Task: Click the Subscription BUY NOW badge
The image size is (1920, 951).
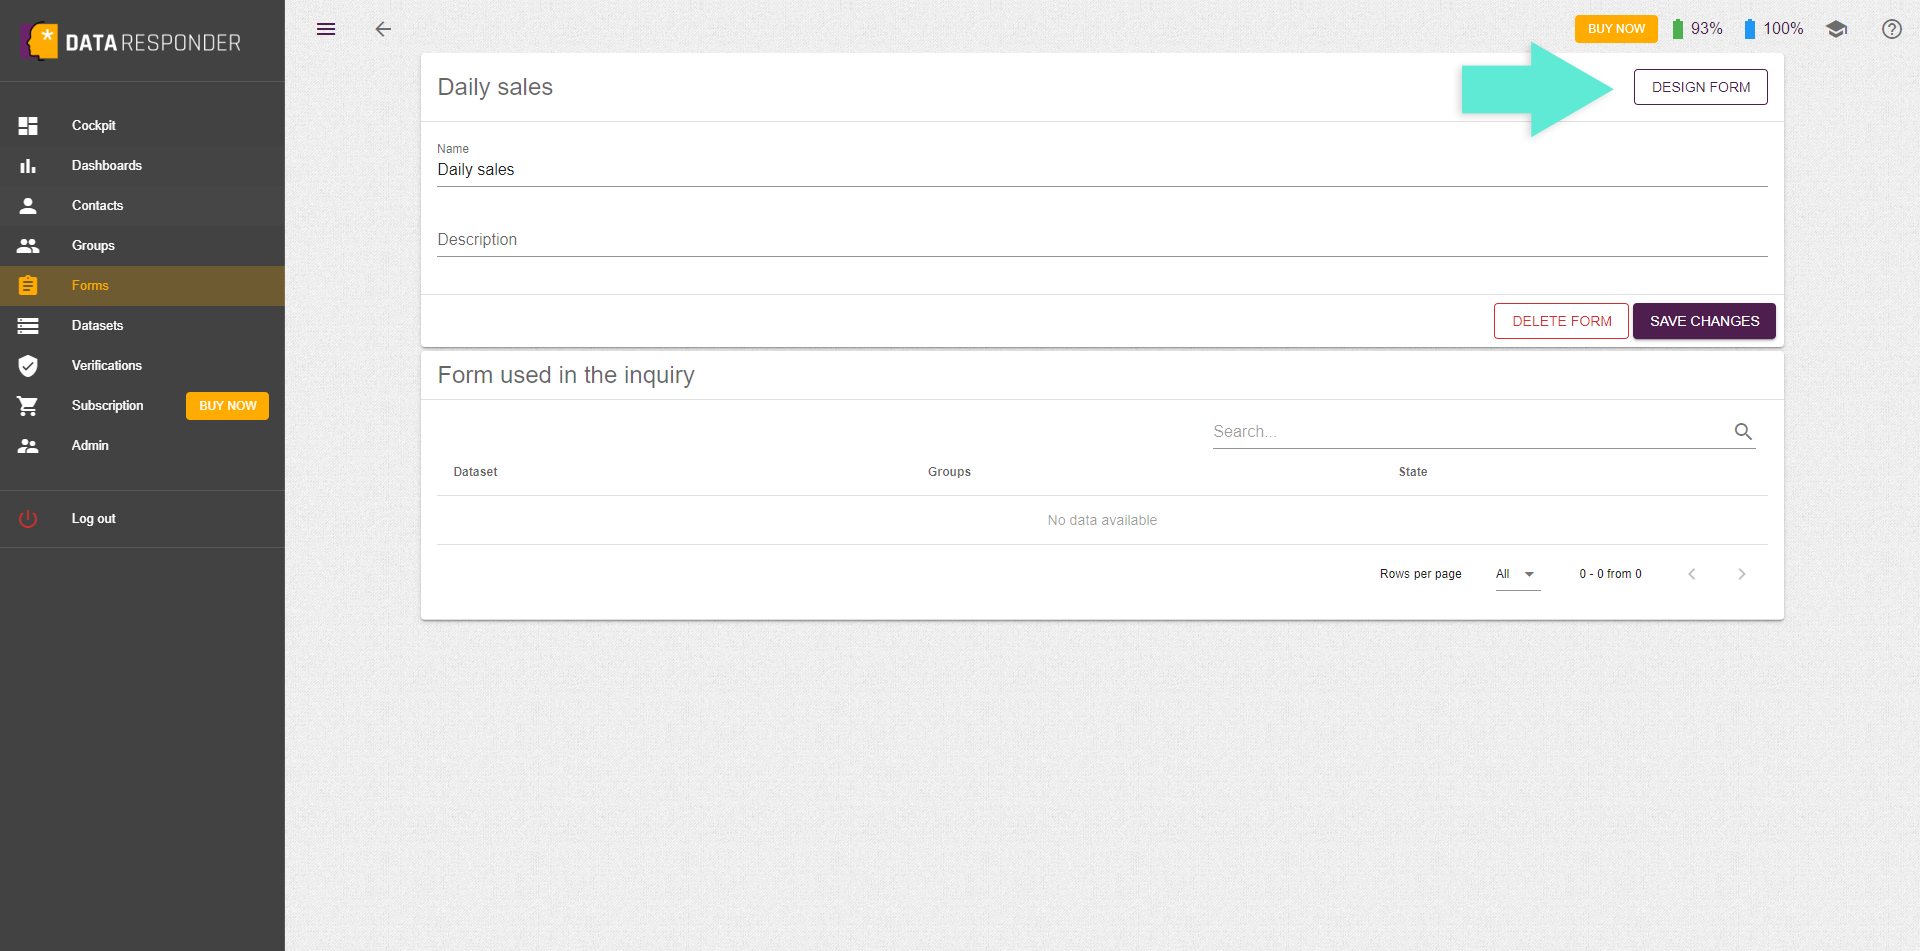Action: click(x=227, y=406)
